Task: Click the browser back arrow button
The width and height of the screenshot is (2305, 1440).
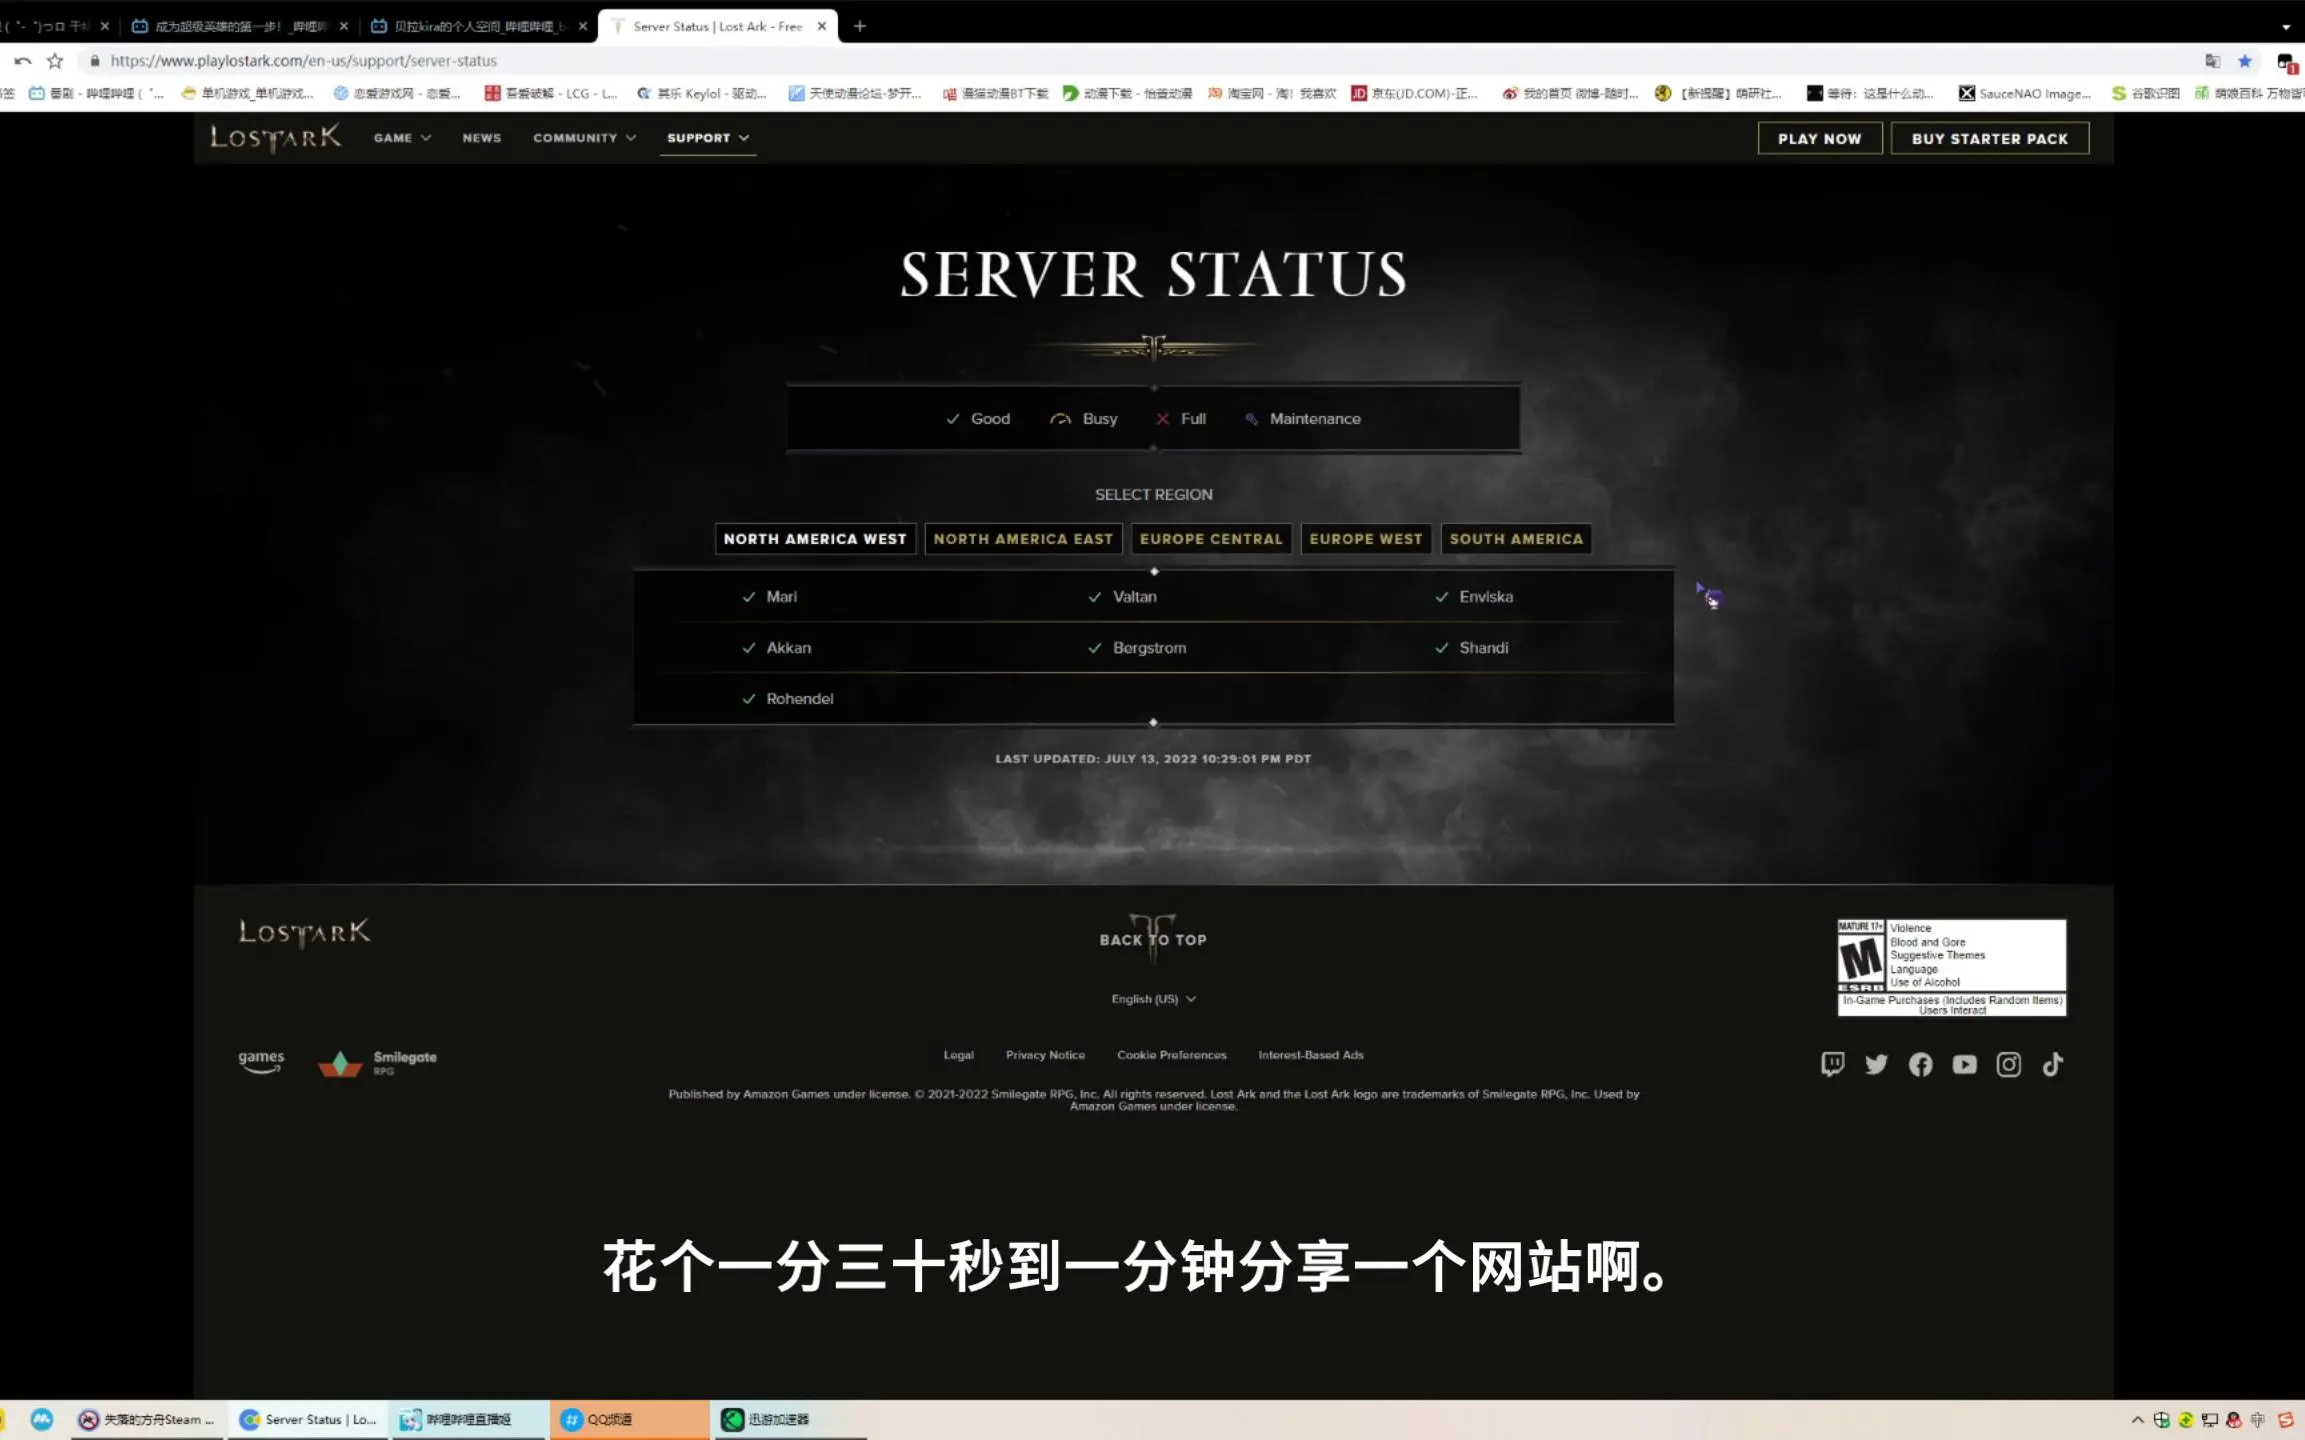Action: [22, 61]
